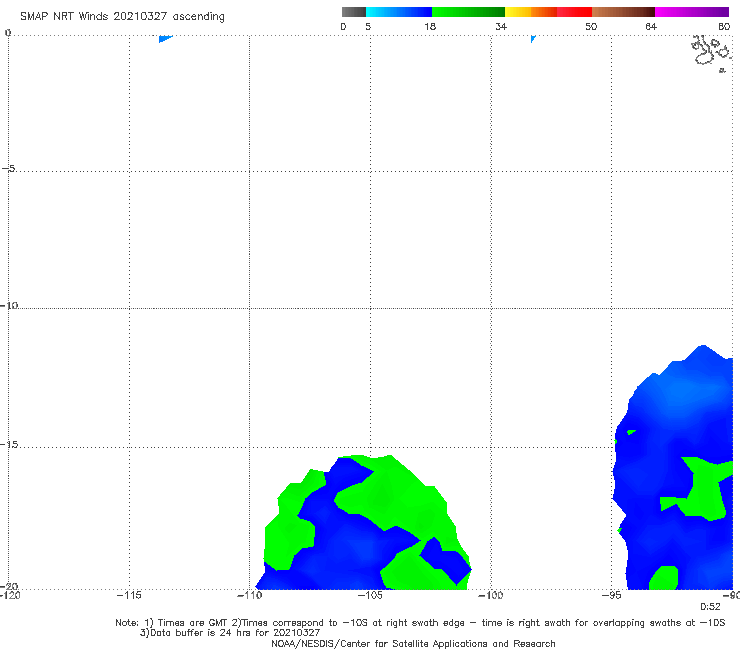
Task: Click the latitude label '-10'
Action: 9,305
